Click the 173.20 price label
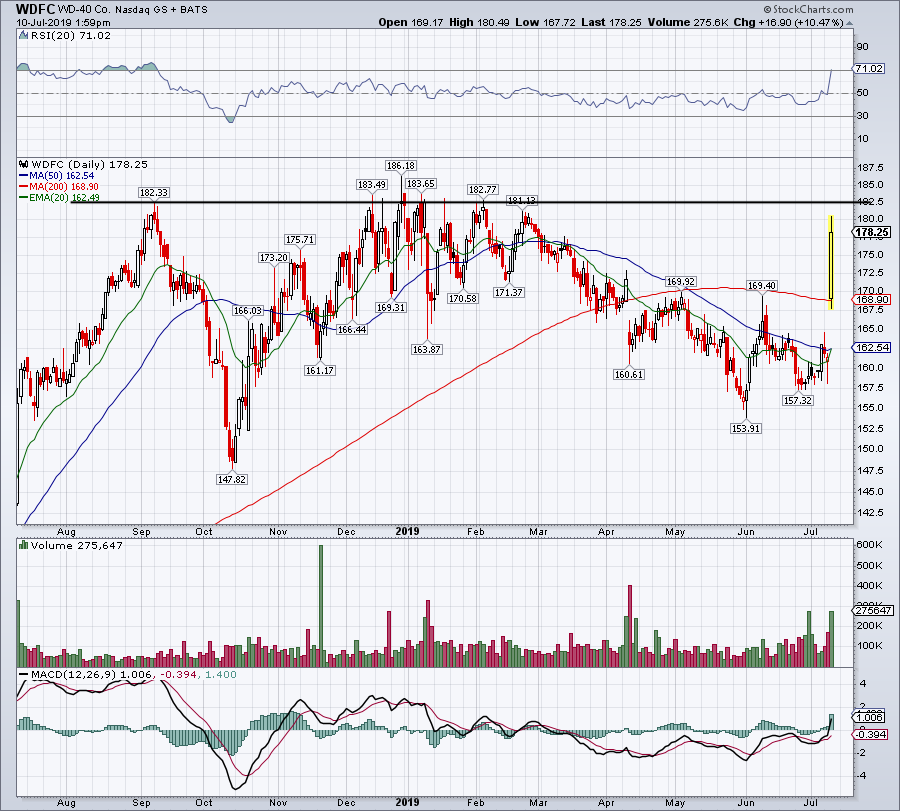The height and width of the screenshot is (811, 900). [274, 258]
